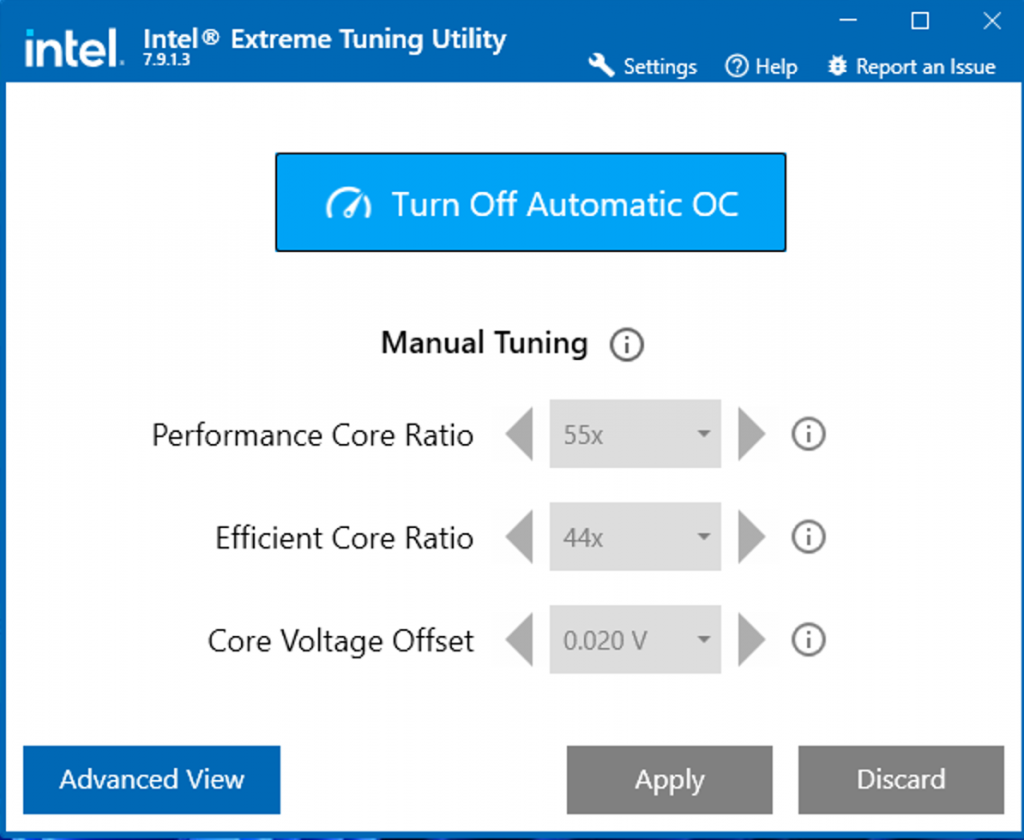Increase Performance Core Ratio with right arrow
1024x840 pixels.
pos(751,435)
